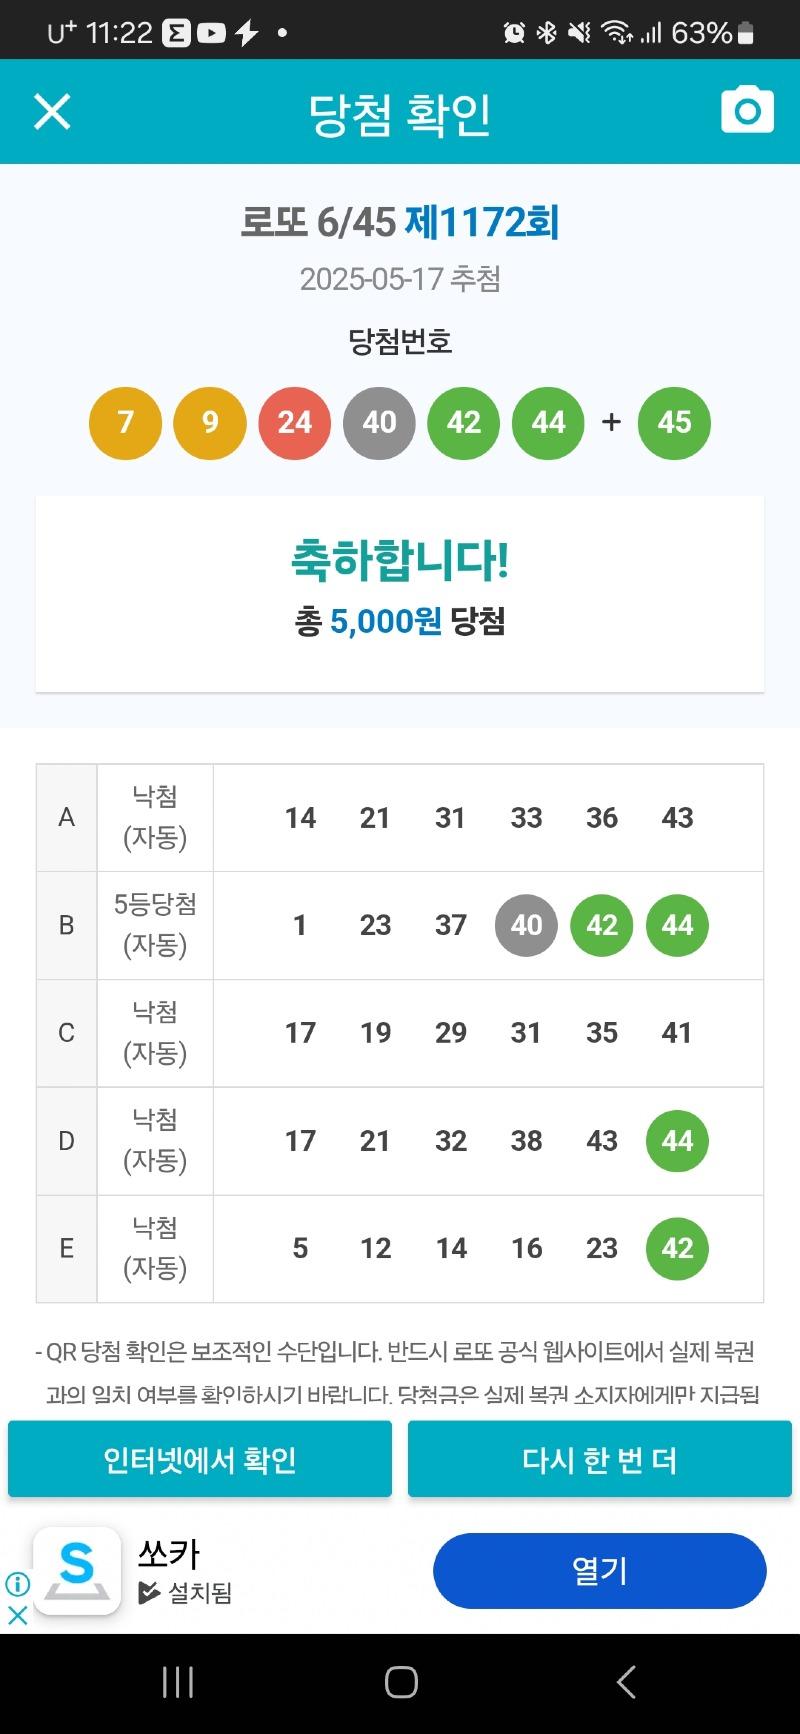This screenshot has width=800, height=1734.
Task: Click the 다시 한 번 더 button
Action: tap(600, 1460)
